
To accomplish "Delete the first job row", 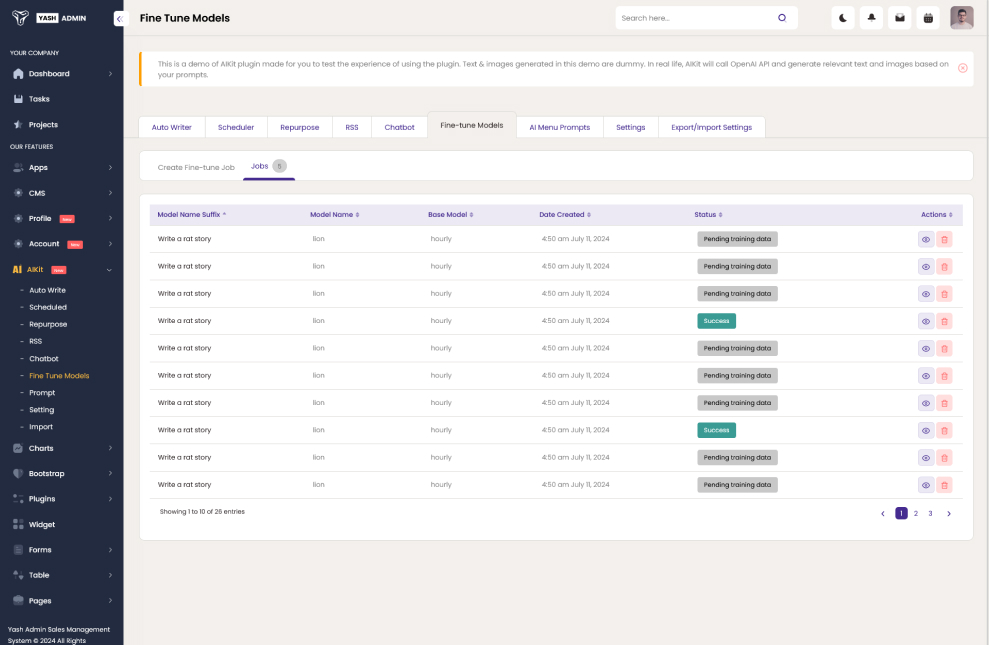I will (x=944, y=240).
